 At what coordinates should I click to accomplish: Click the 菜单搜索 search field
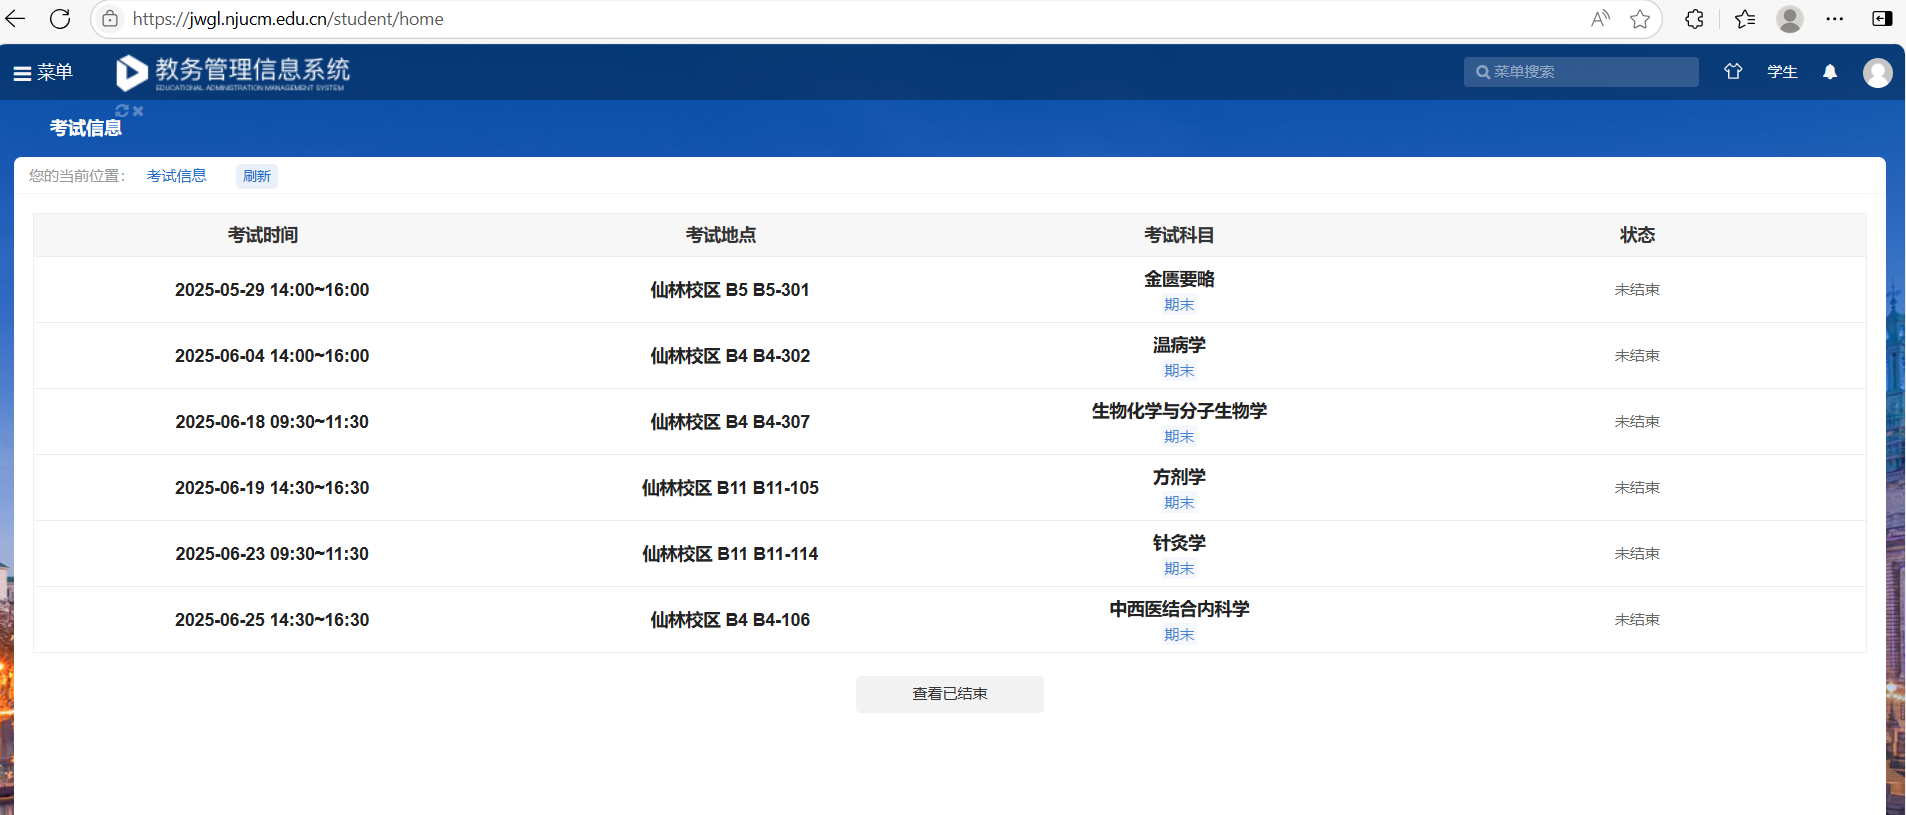(x=1581, y=72)
